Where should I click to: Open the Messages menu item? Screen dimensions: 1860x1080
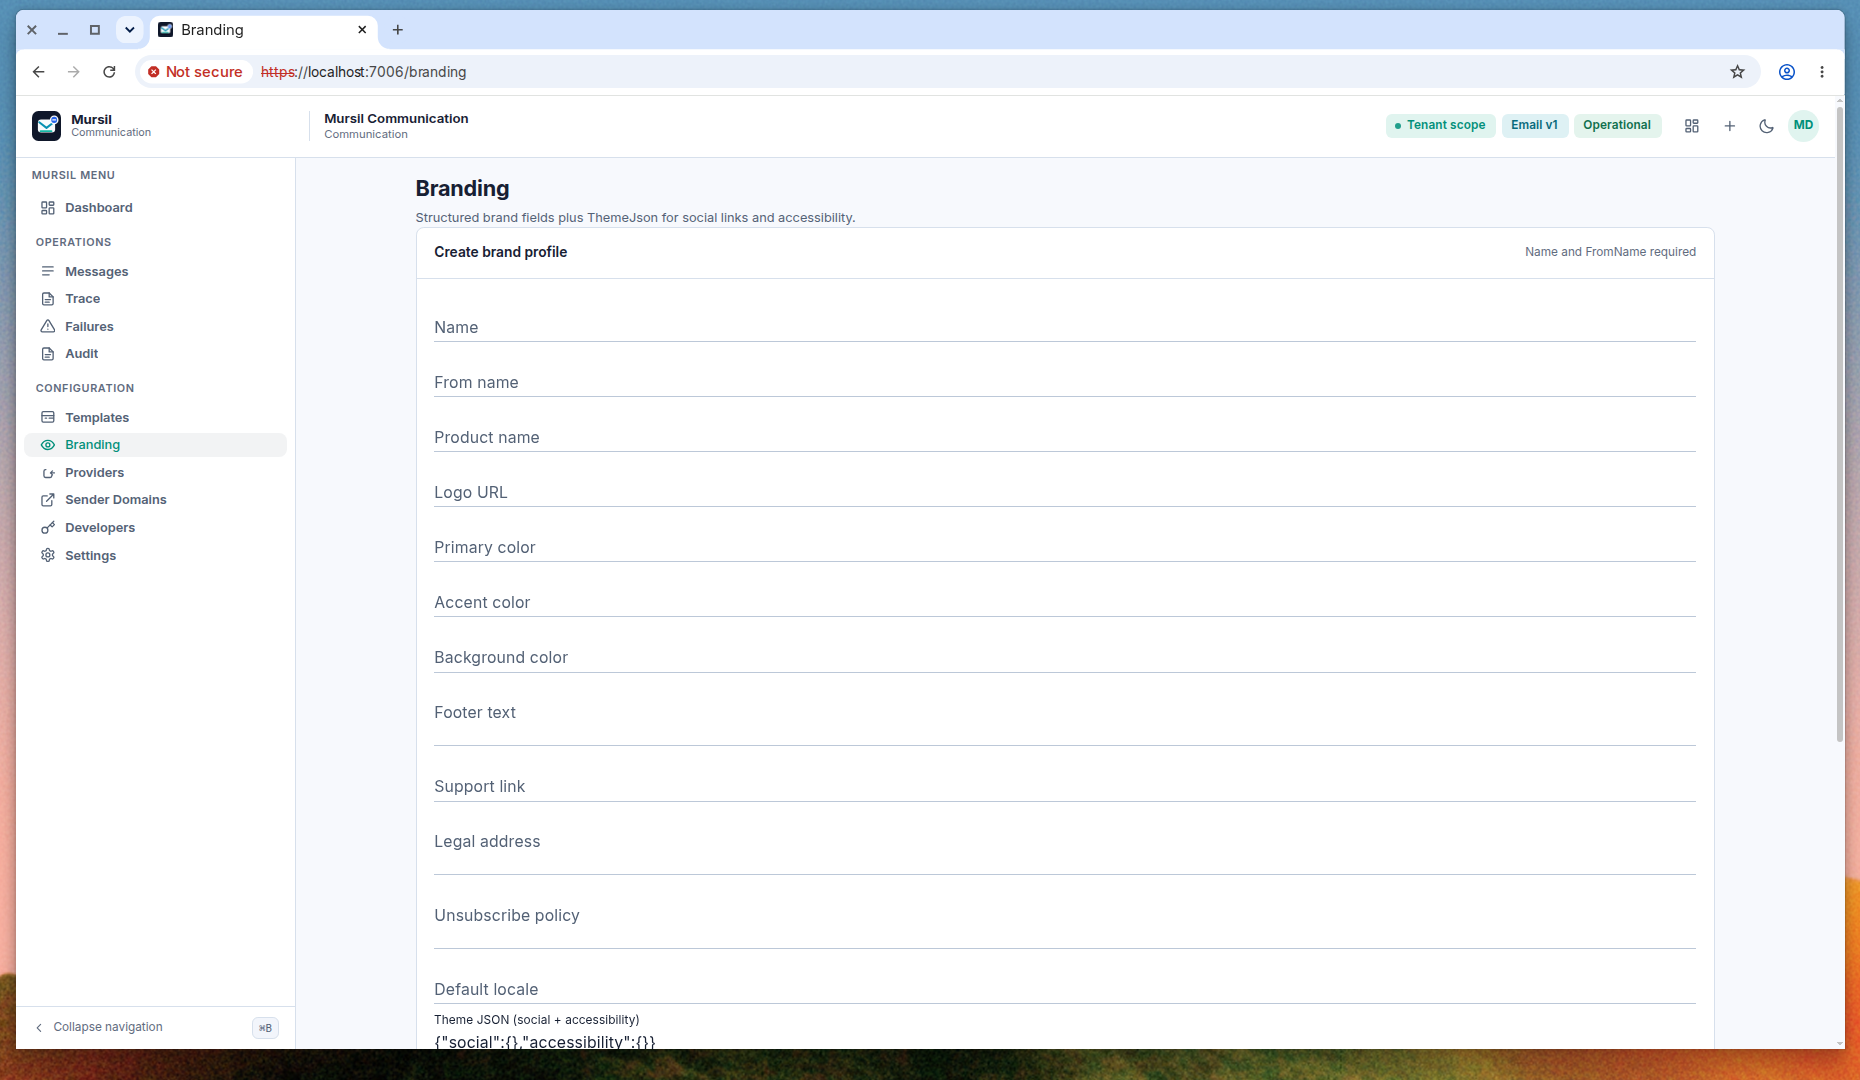coord(155,272)
